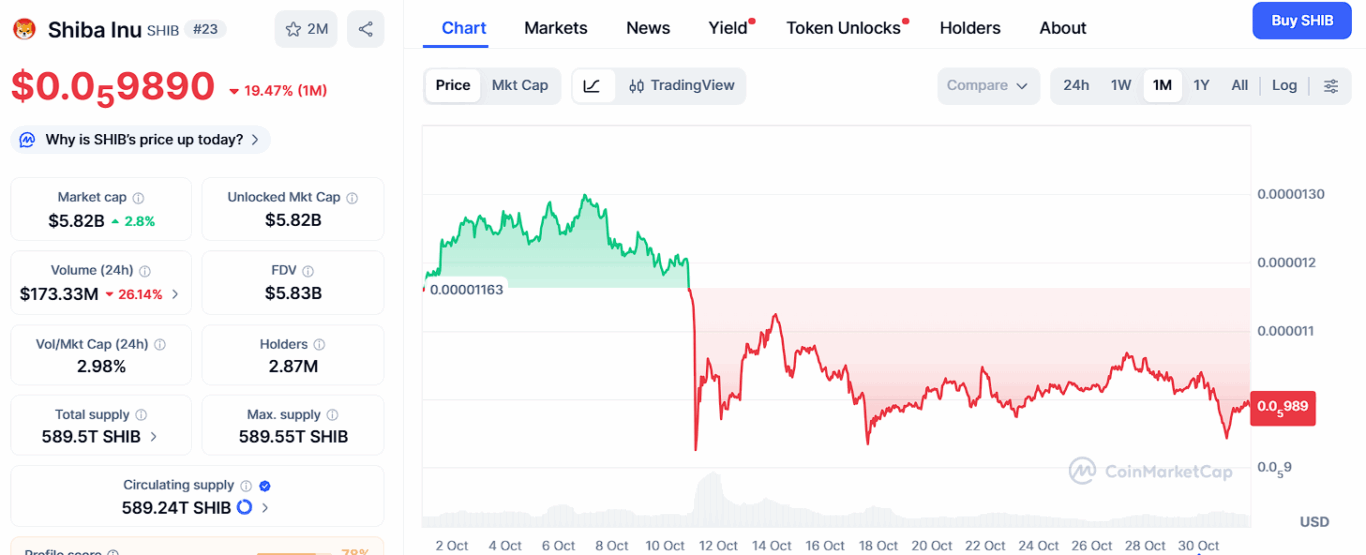Click the share icon near the coin name
The height and width of the screenshot is (555, 1366).
click(366, 29)
